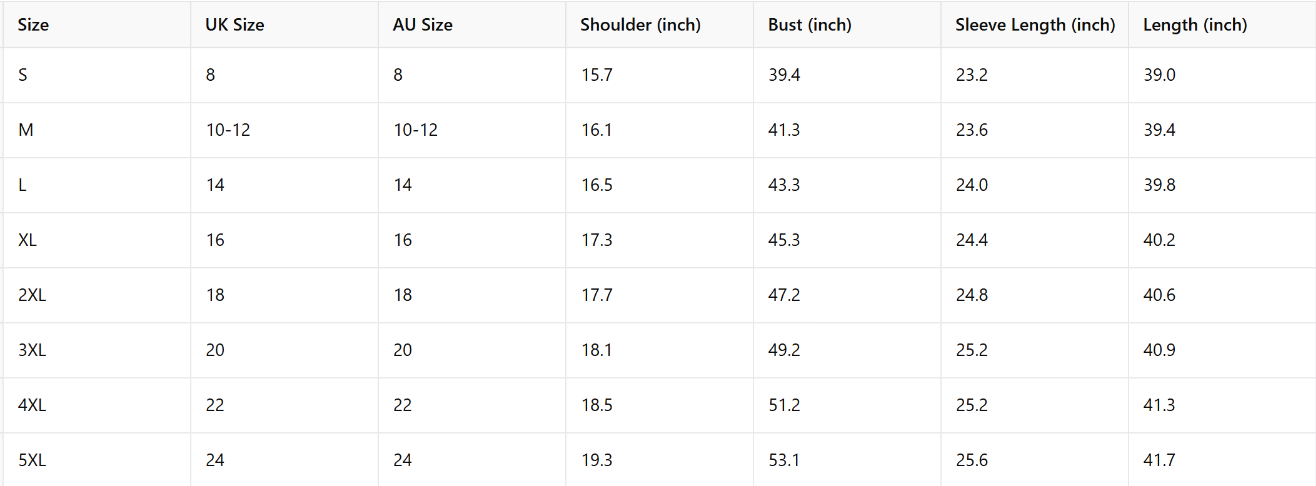Click sleeve length value 25.6
Screen dimensions: 1316x486
pyautogui.click(x=971, y=460)
